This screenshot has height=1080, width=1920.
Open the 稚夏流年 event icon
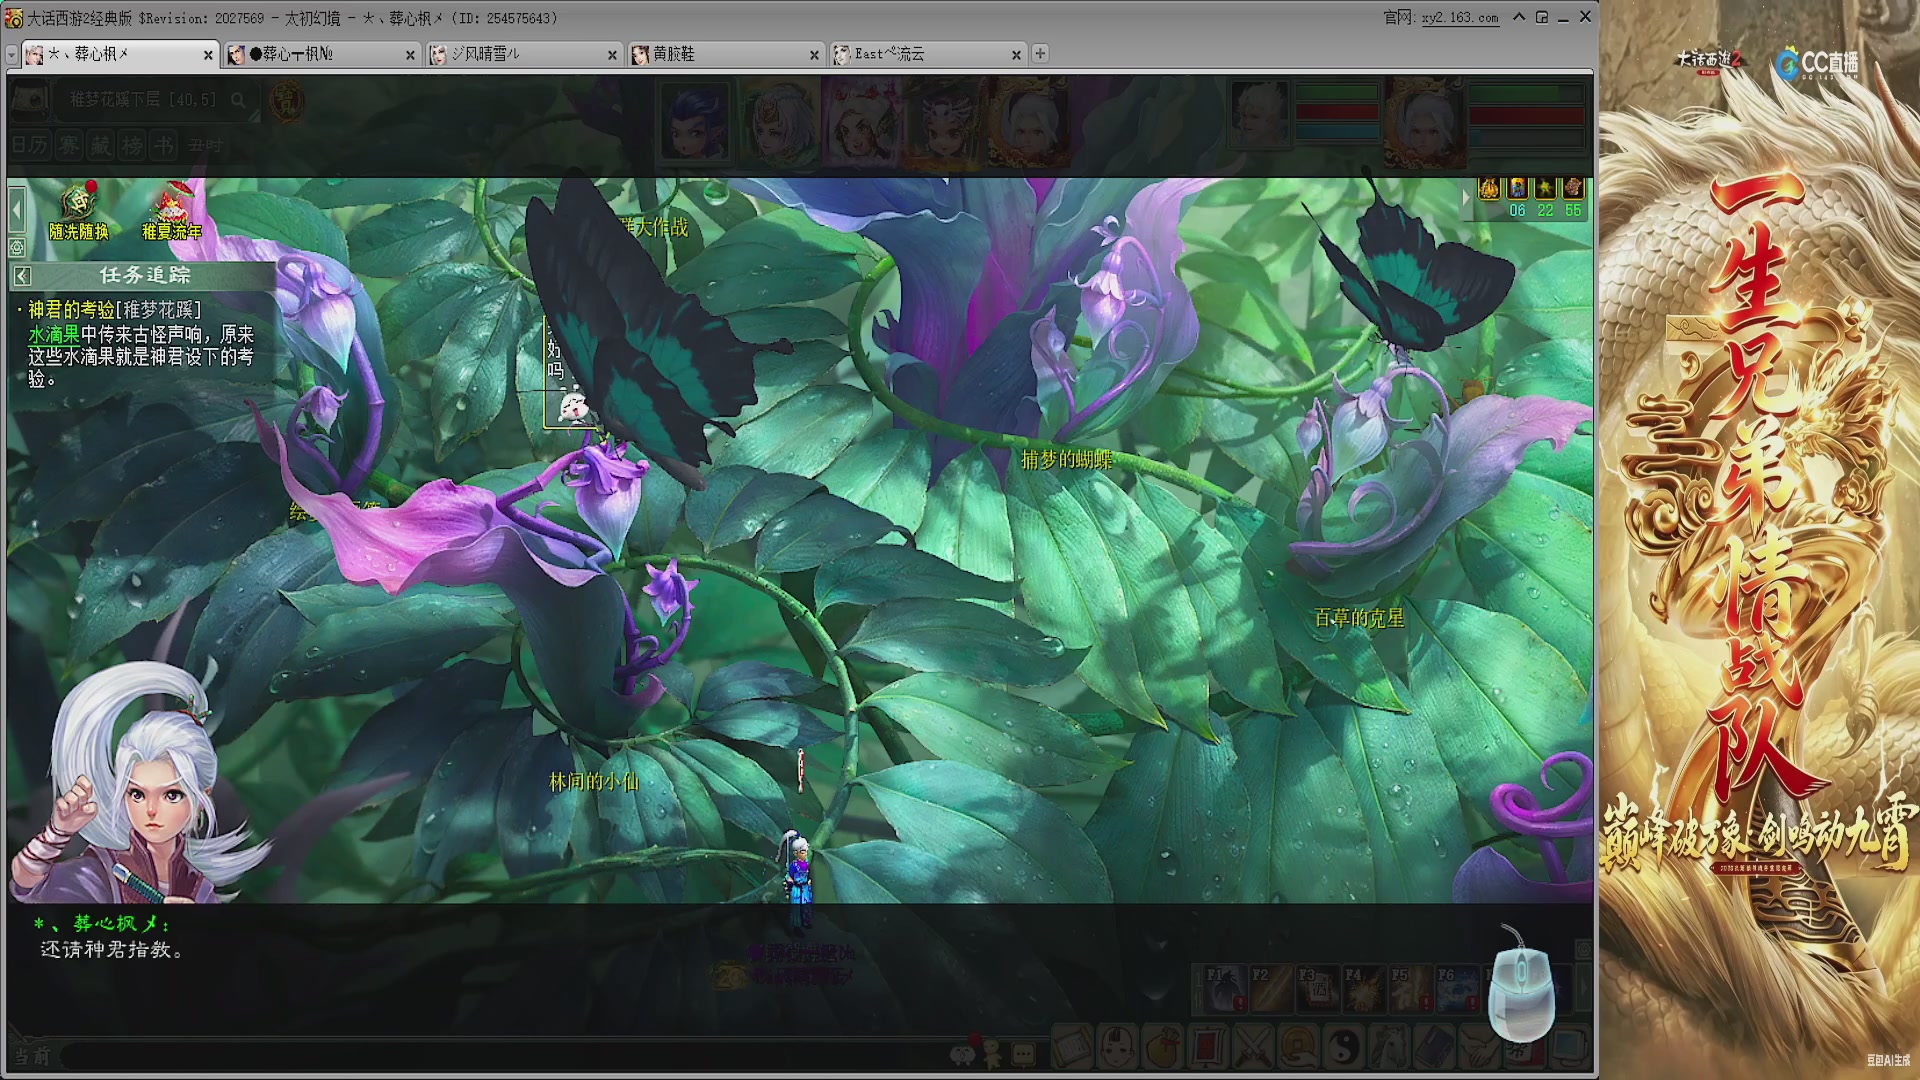(172, 211)
